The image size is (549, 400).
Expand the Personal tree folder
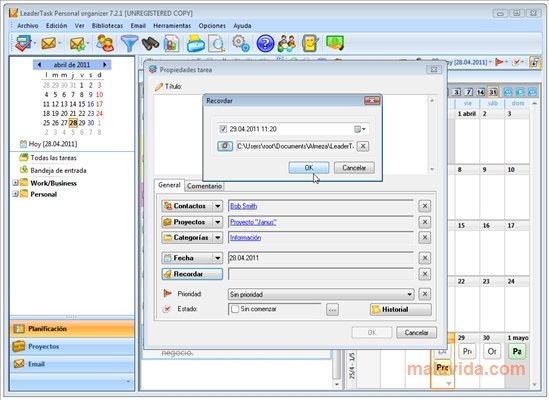point(15,194)
